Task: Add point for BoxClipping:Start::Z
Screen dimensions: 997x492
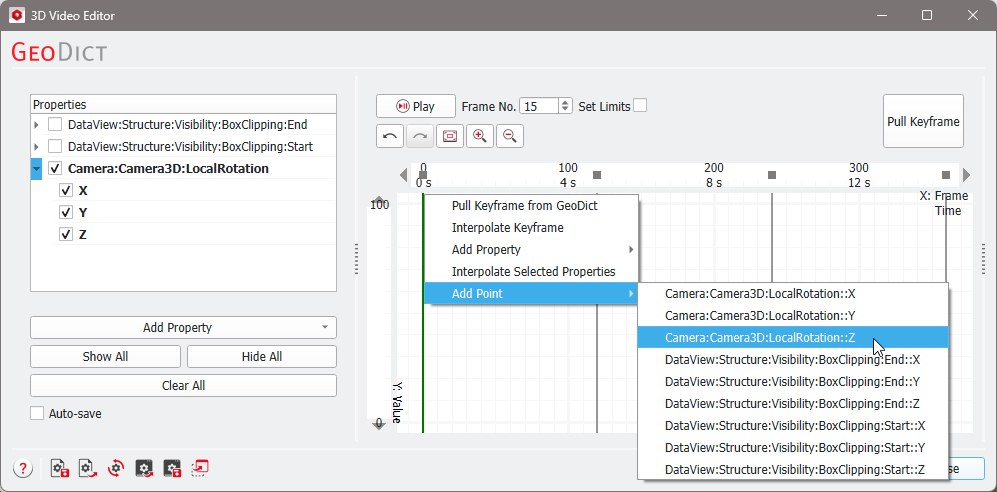Action: (793, 469)
